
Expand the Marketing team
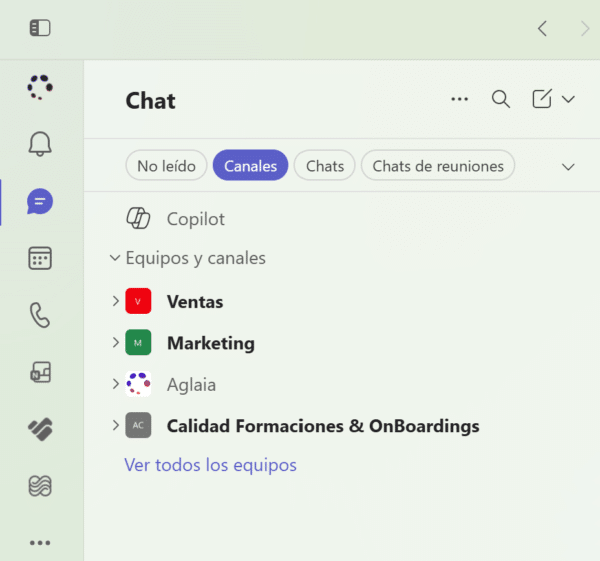pos(116,342)
